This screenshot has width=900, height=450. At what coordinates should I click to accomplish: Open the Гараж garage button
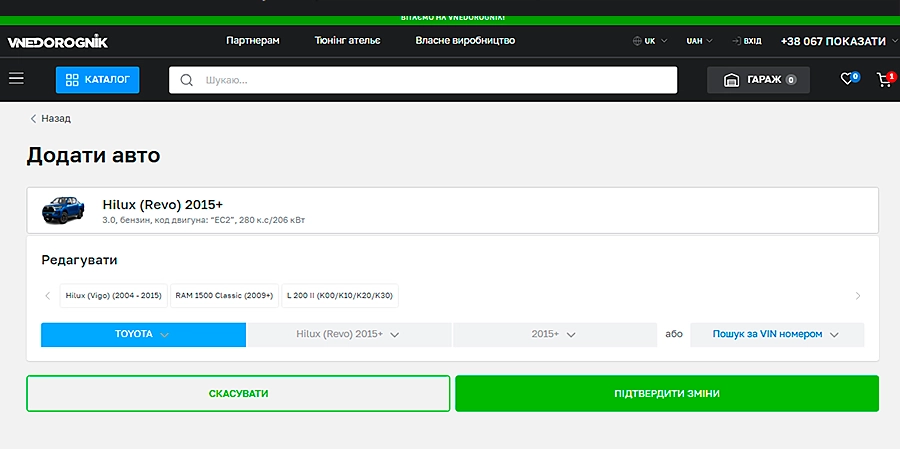pos(758,80)
